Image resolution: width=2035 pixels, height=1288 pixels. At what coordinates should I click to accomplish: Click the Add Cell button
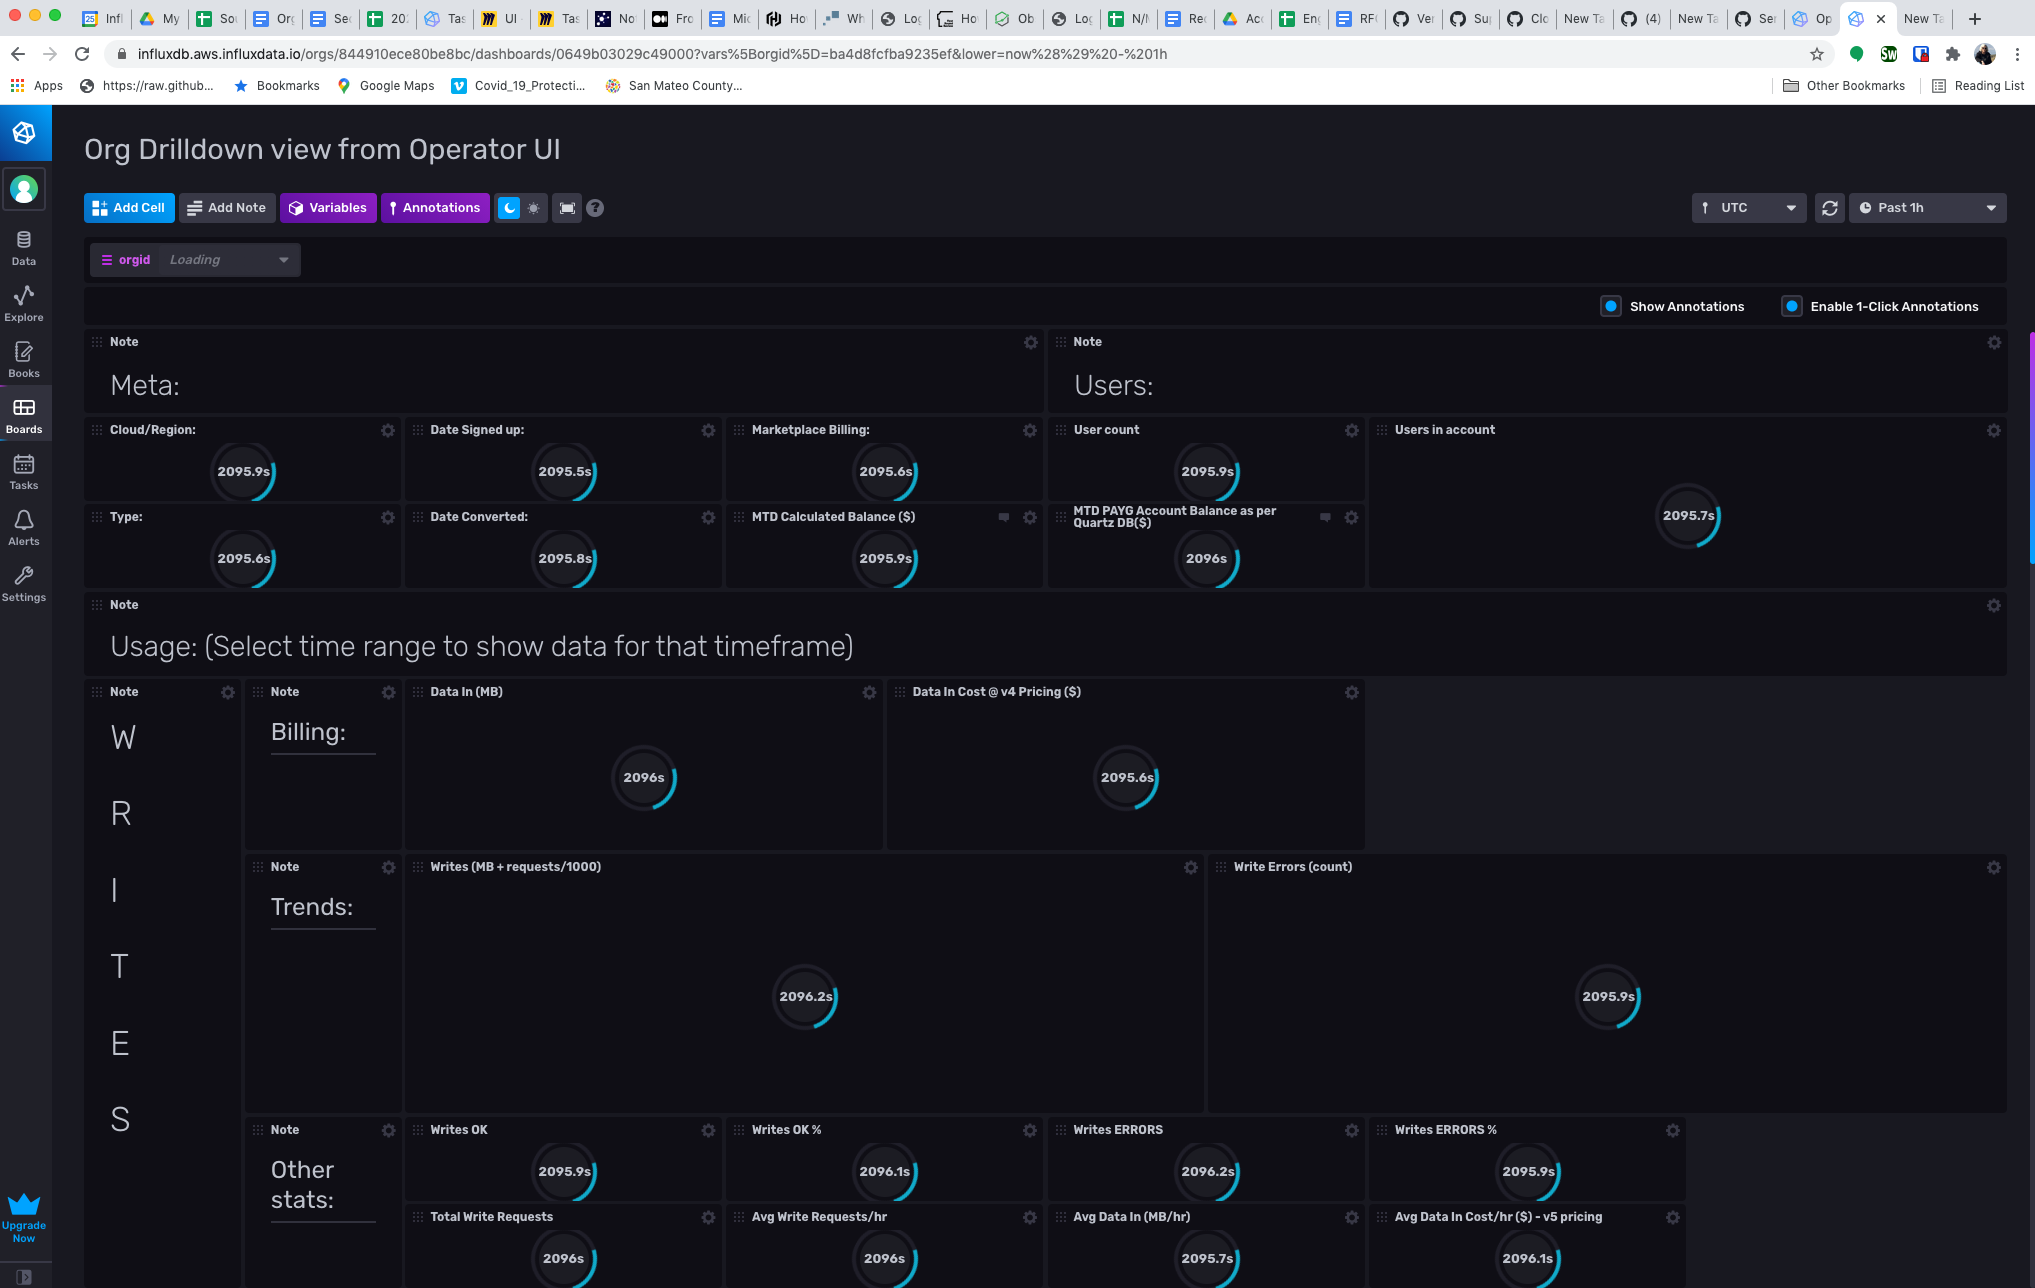tap(128, 208)
